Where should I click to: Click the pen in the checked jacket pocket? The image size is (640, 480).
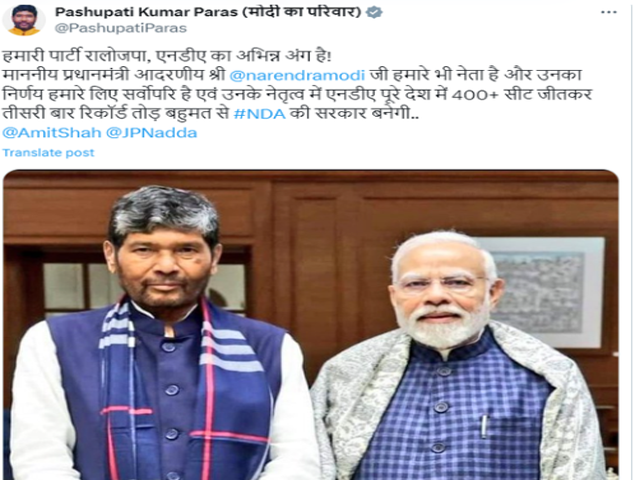coord(484,427)
